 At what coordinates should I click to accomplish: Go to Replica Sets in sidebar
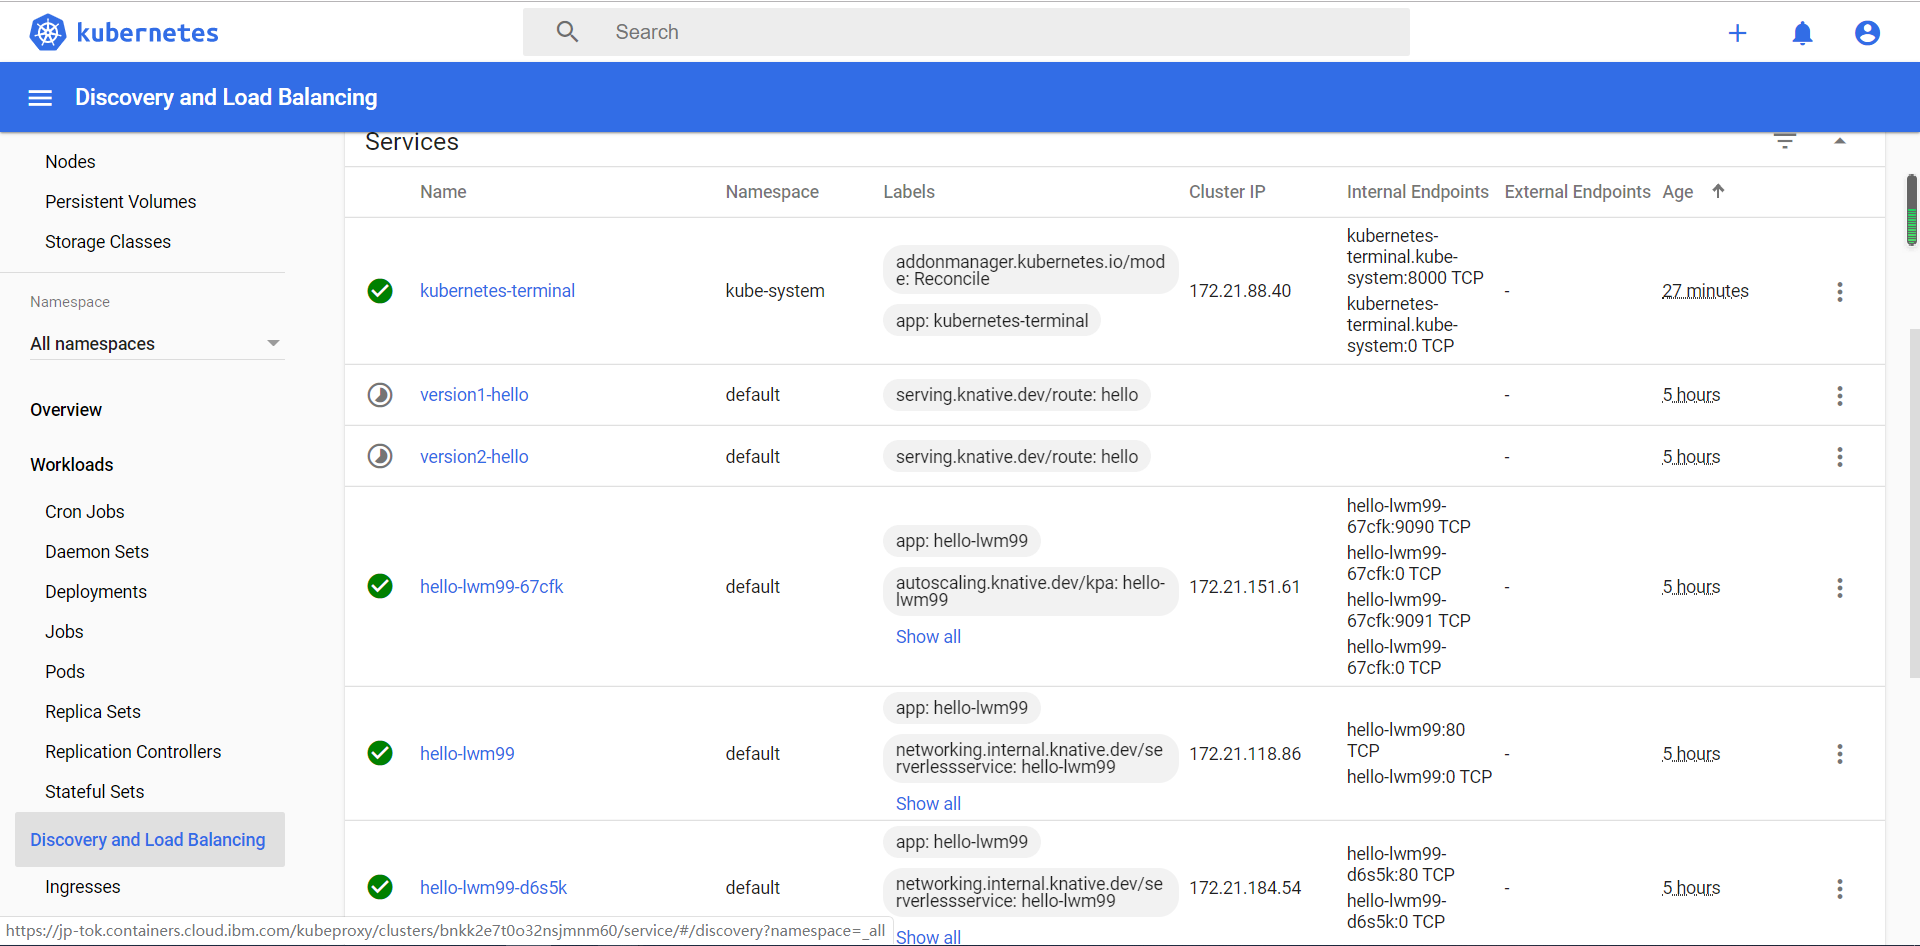tap(93, 712)
